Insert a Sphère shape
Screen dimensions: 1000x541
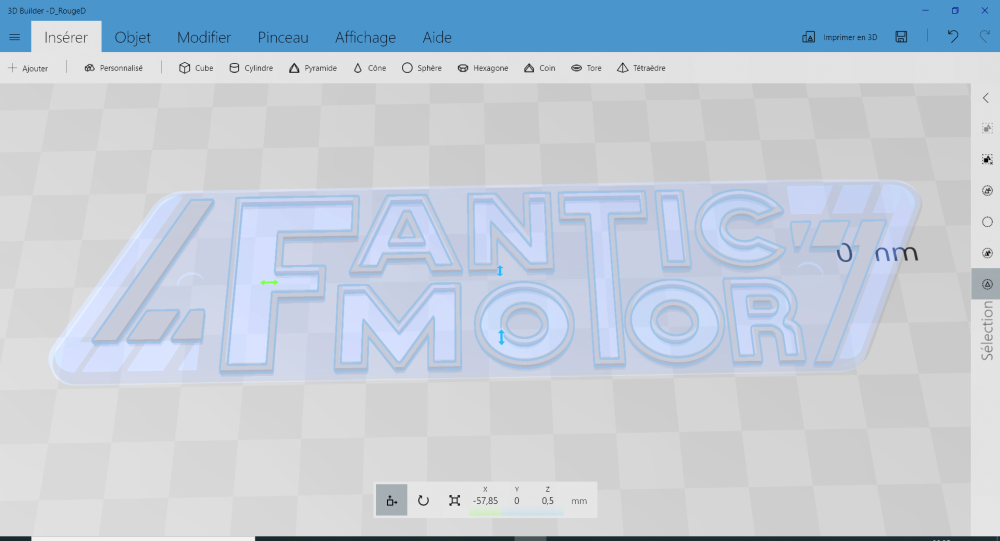421,68
